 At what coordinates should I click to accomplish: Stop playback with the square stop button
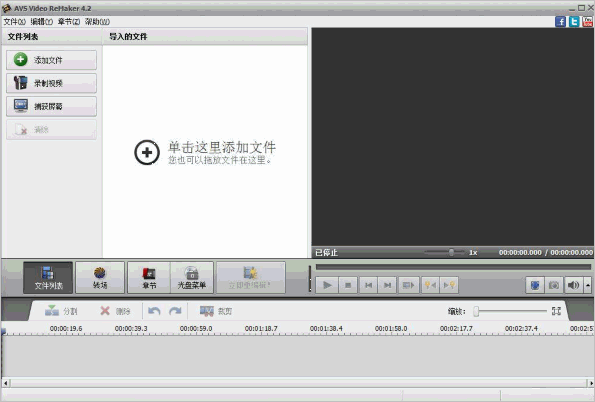coord(348,285)
